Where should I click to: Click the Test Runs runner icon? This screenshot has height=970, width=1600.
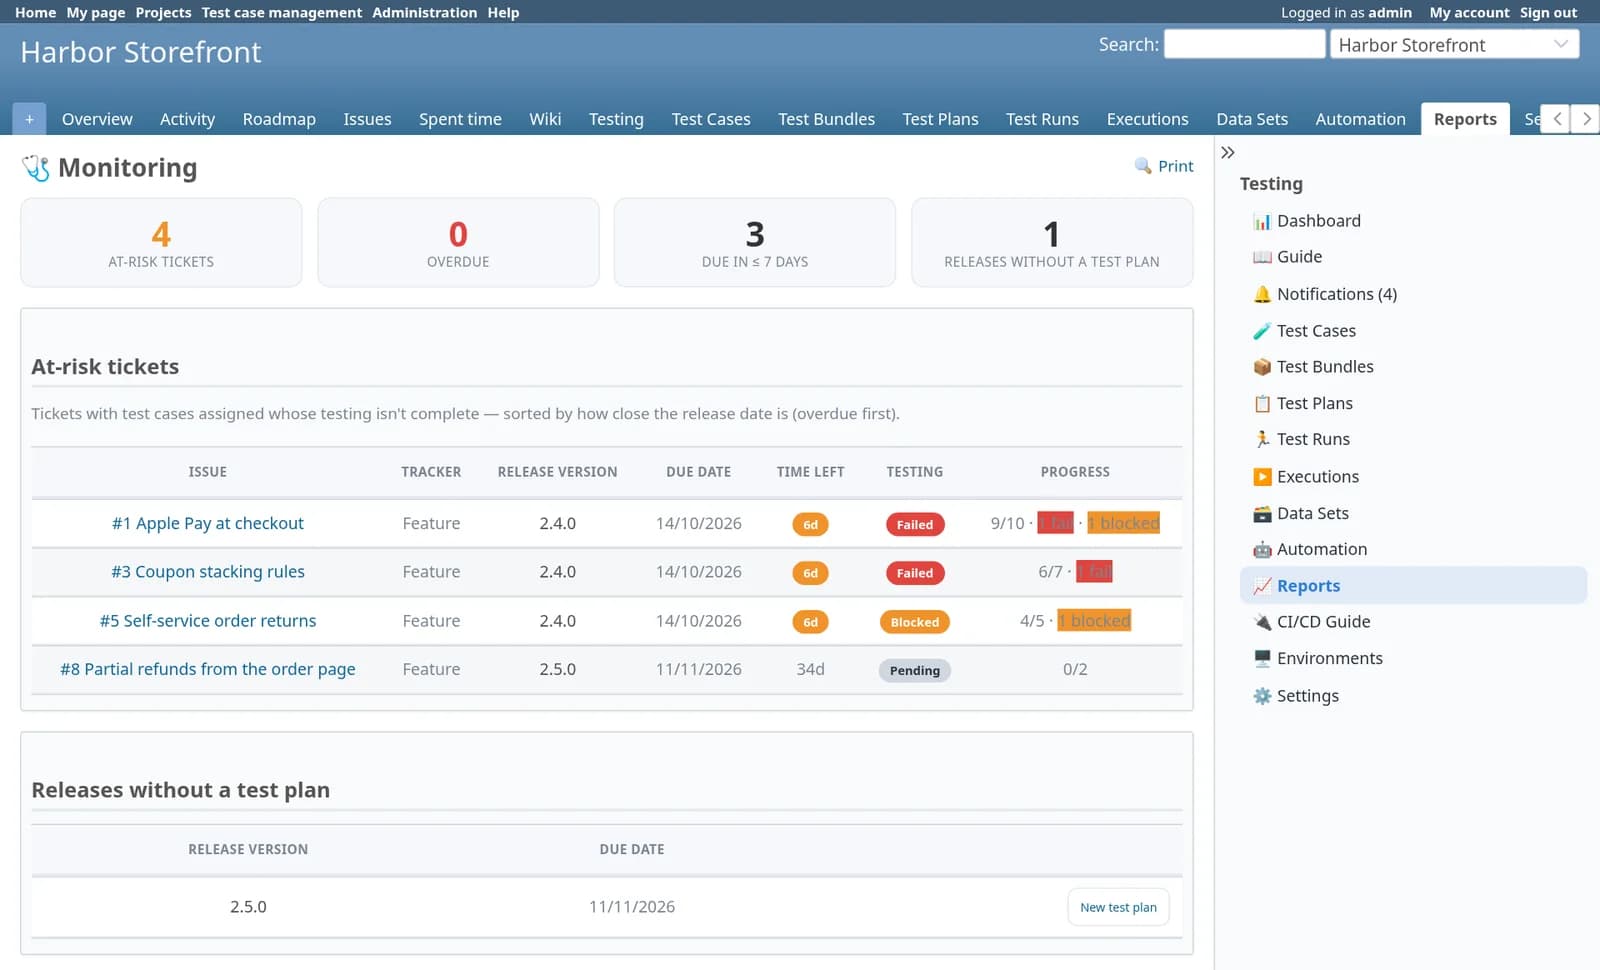(1262, 439)
